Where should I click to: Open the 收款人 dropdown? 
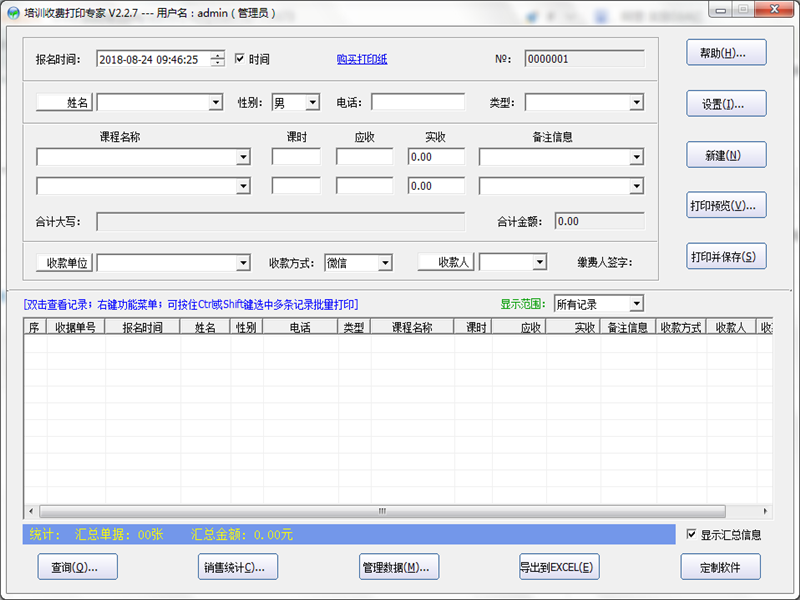(539, 262)
